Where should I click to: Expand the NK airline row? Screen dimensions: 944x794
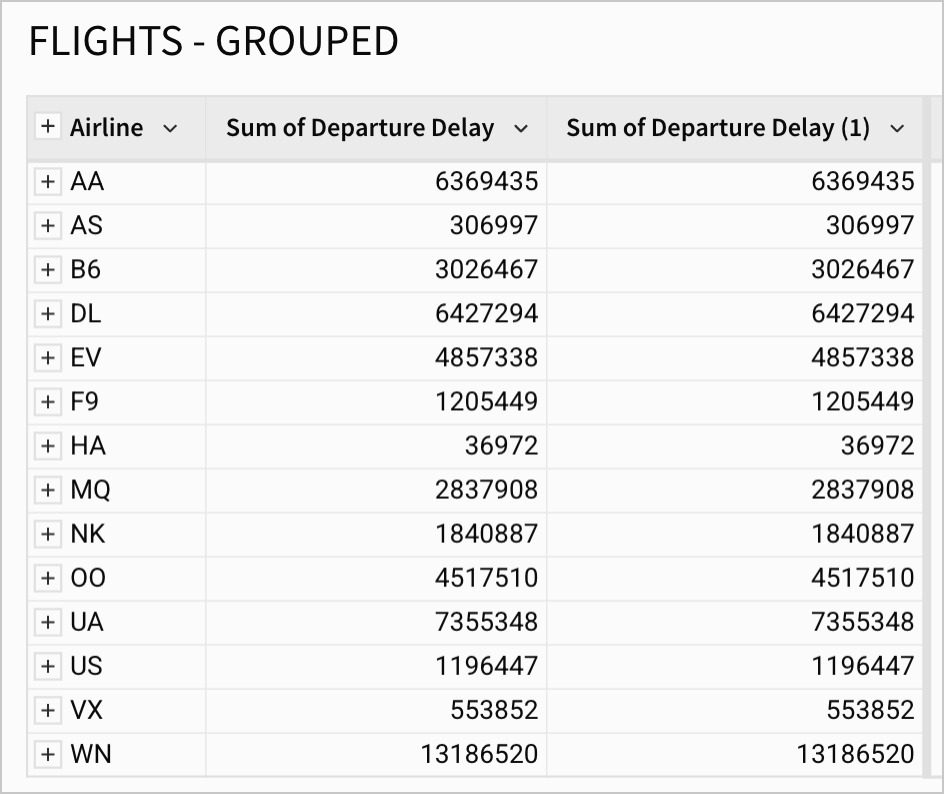[47, 533]
